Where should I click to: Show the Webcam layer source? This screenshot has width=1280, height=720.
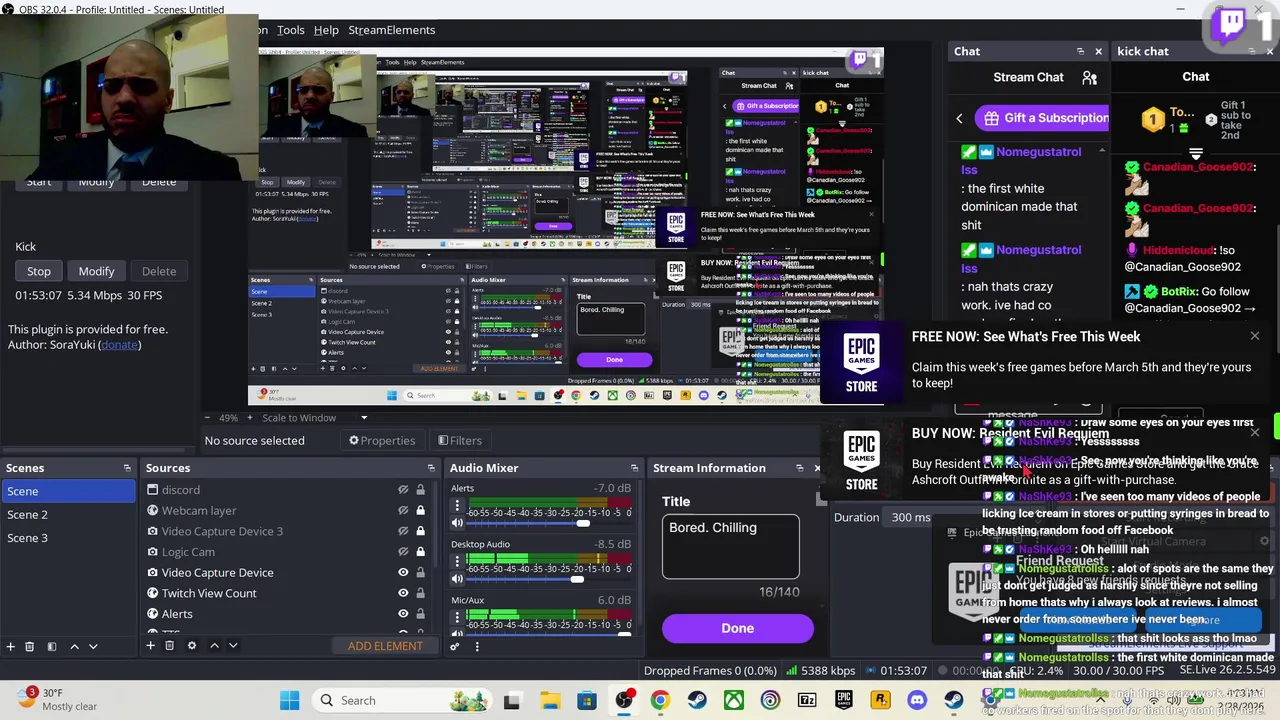(403, 511)
